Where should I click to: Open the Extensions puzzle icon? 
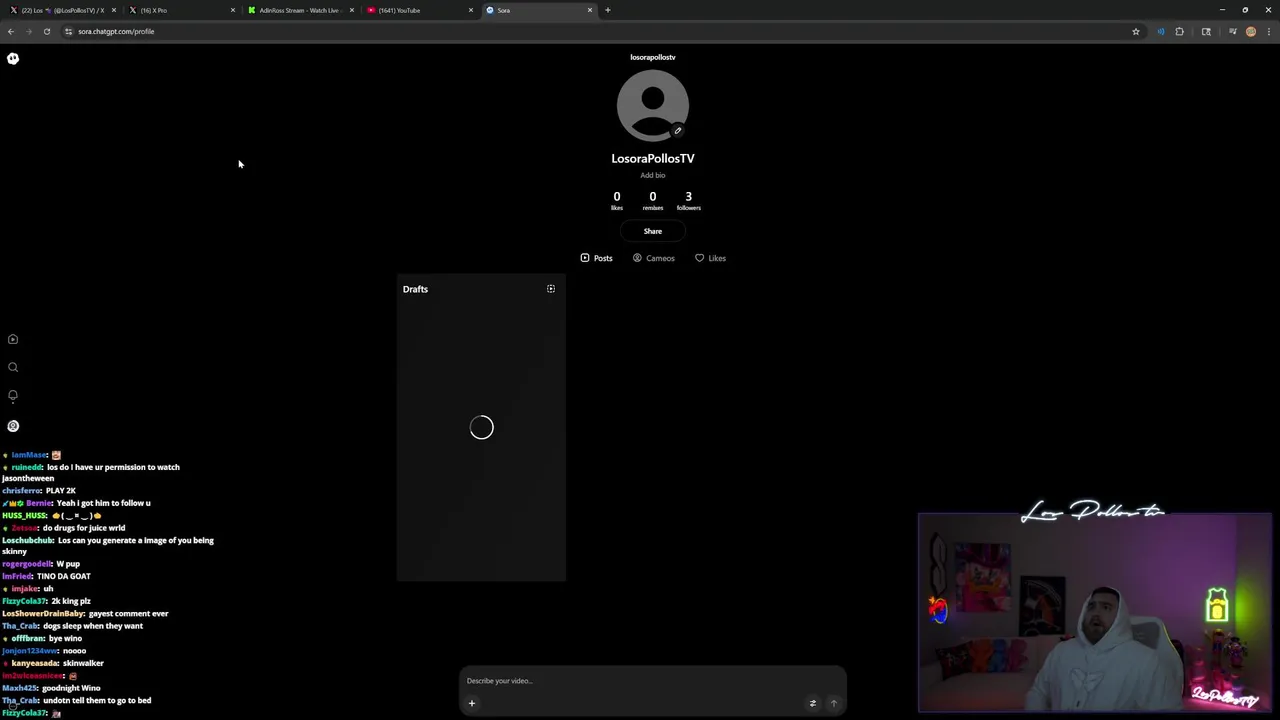tap(1179, 31)
